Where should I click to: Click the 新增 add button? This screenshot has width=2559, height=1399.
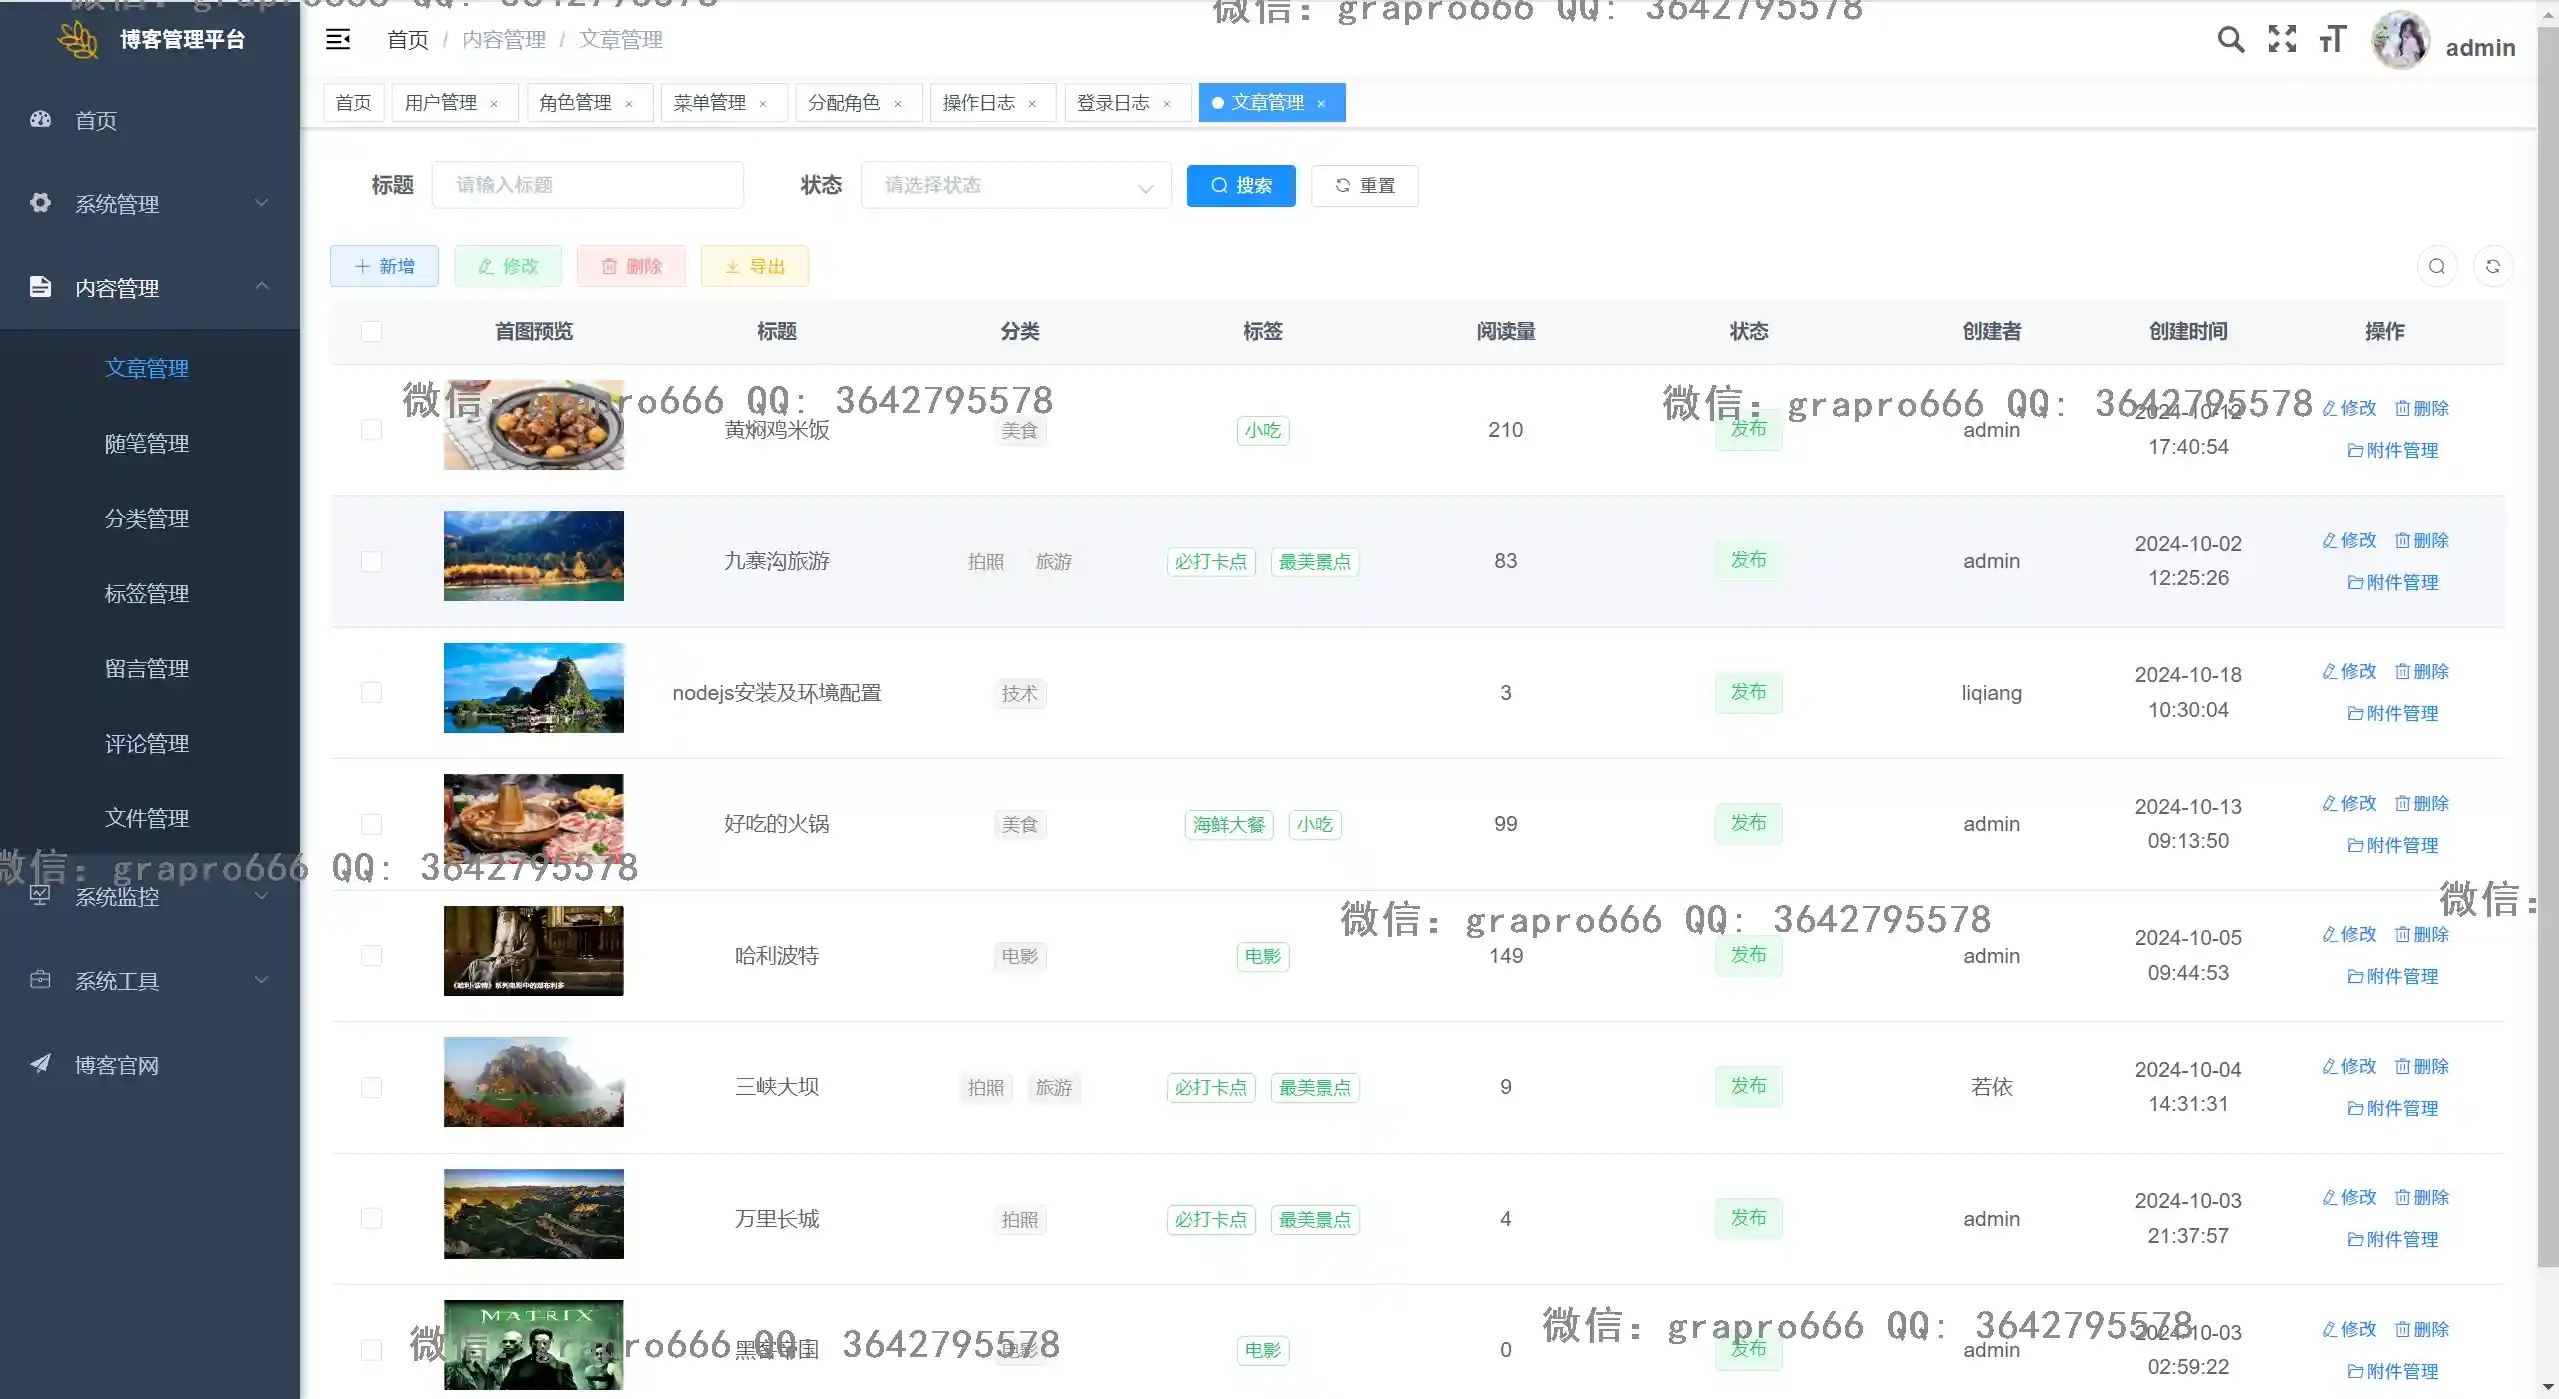pos(384,266)
